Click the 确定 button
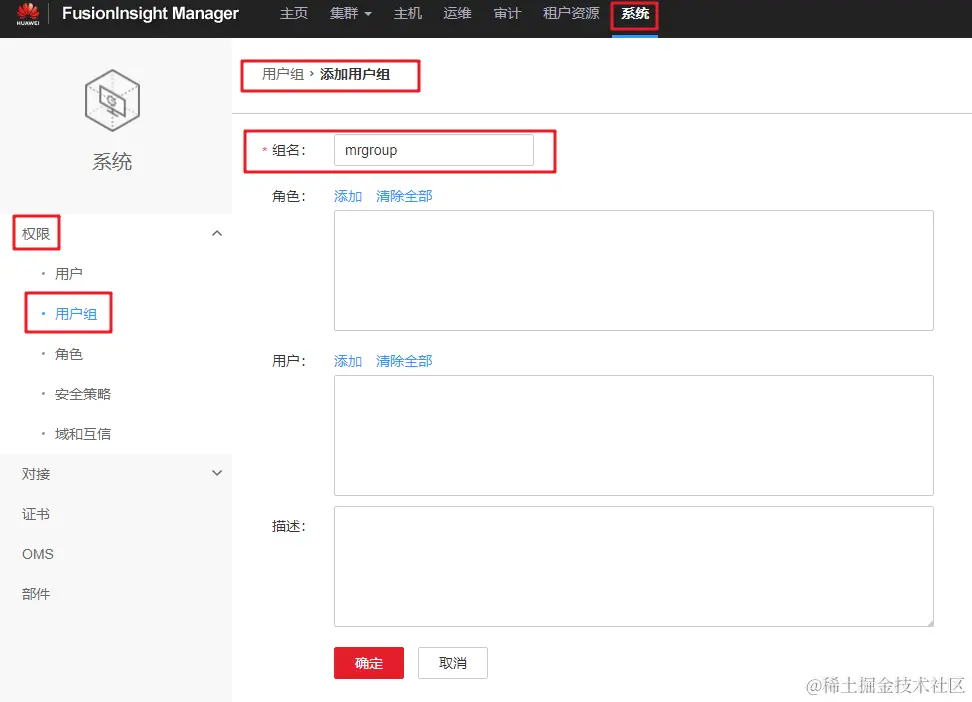Viewport: 972px width, 702px height. tap(369, 663)
